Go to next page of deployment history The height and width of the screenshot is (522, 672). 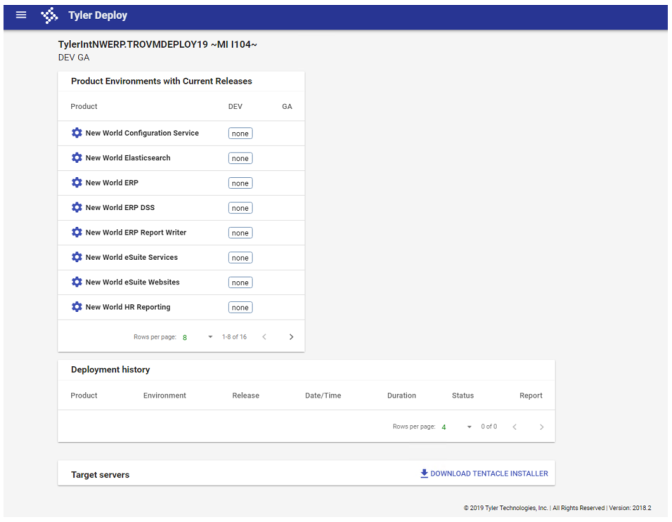click(542, 427)
